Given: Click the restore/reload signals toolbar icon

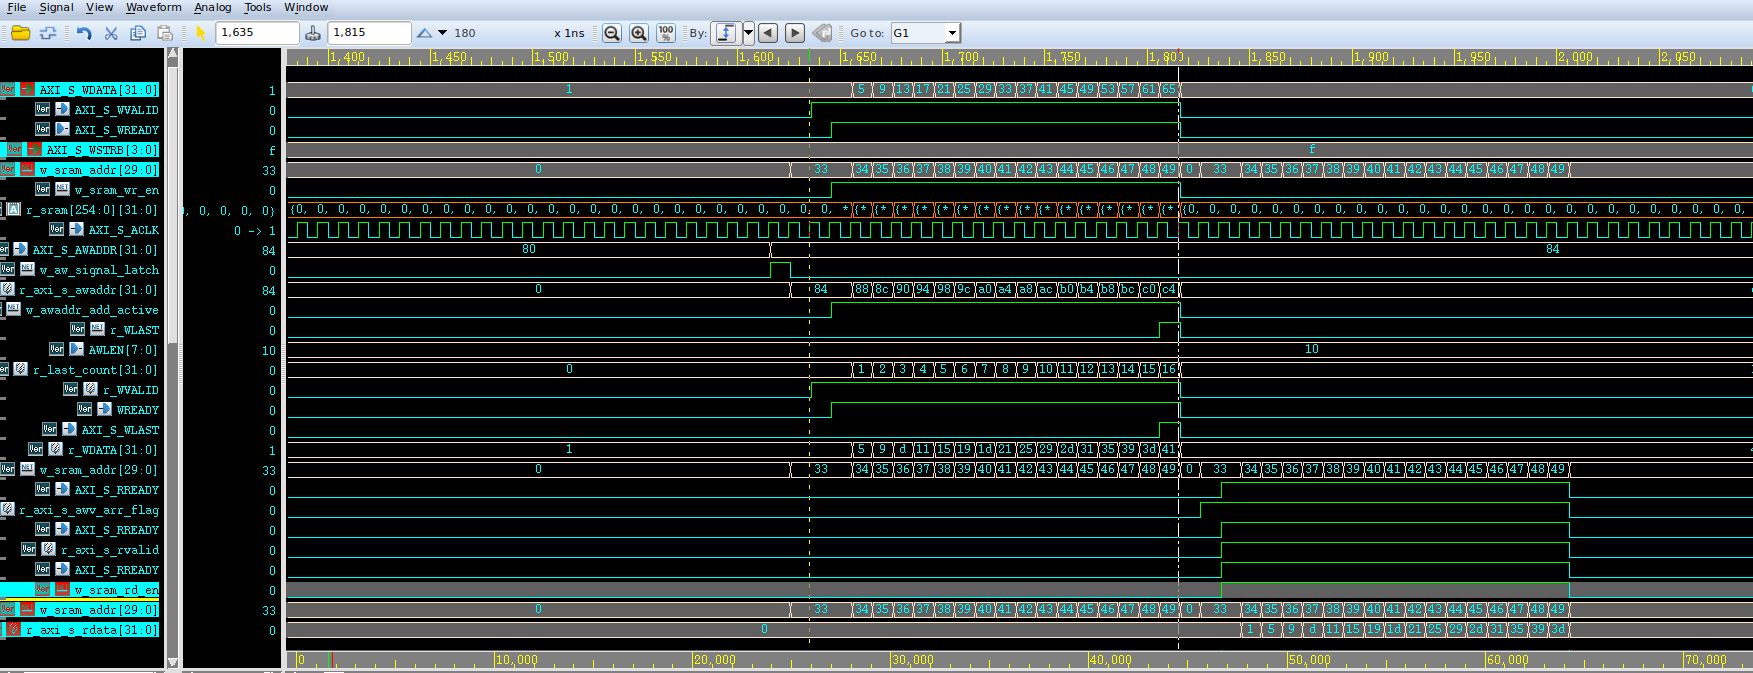Looking at the screenshot, I should click(48, 33).
